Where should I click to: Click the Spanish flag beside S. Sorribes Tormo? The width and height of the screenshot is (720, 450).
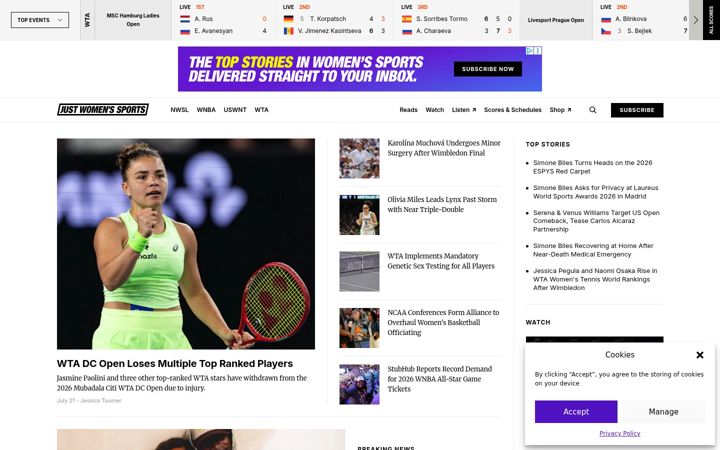tap(407, 19)
